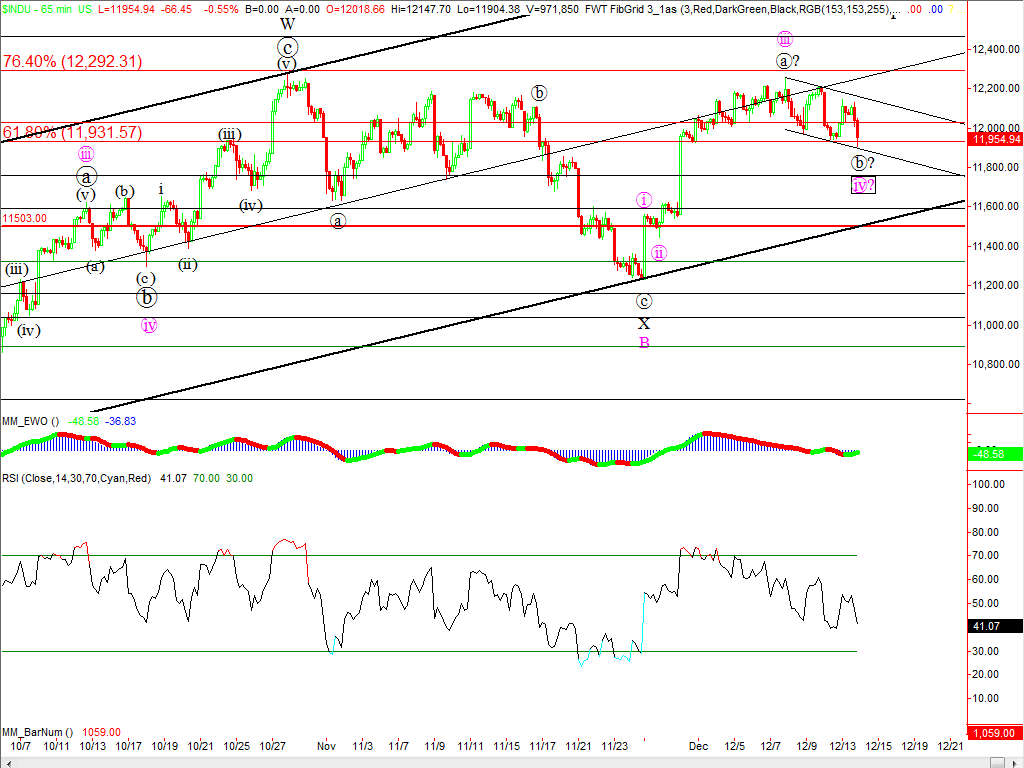Click the black X wave label
The height and width of the screenshot is (768, 1024).
644,323
